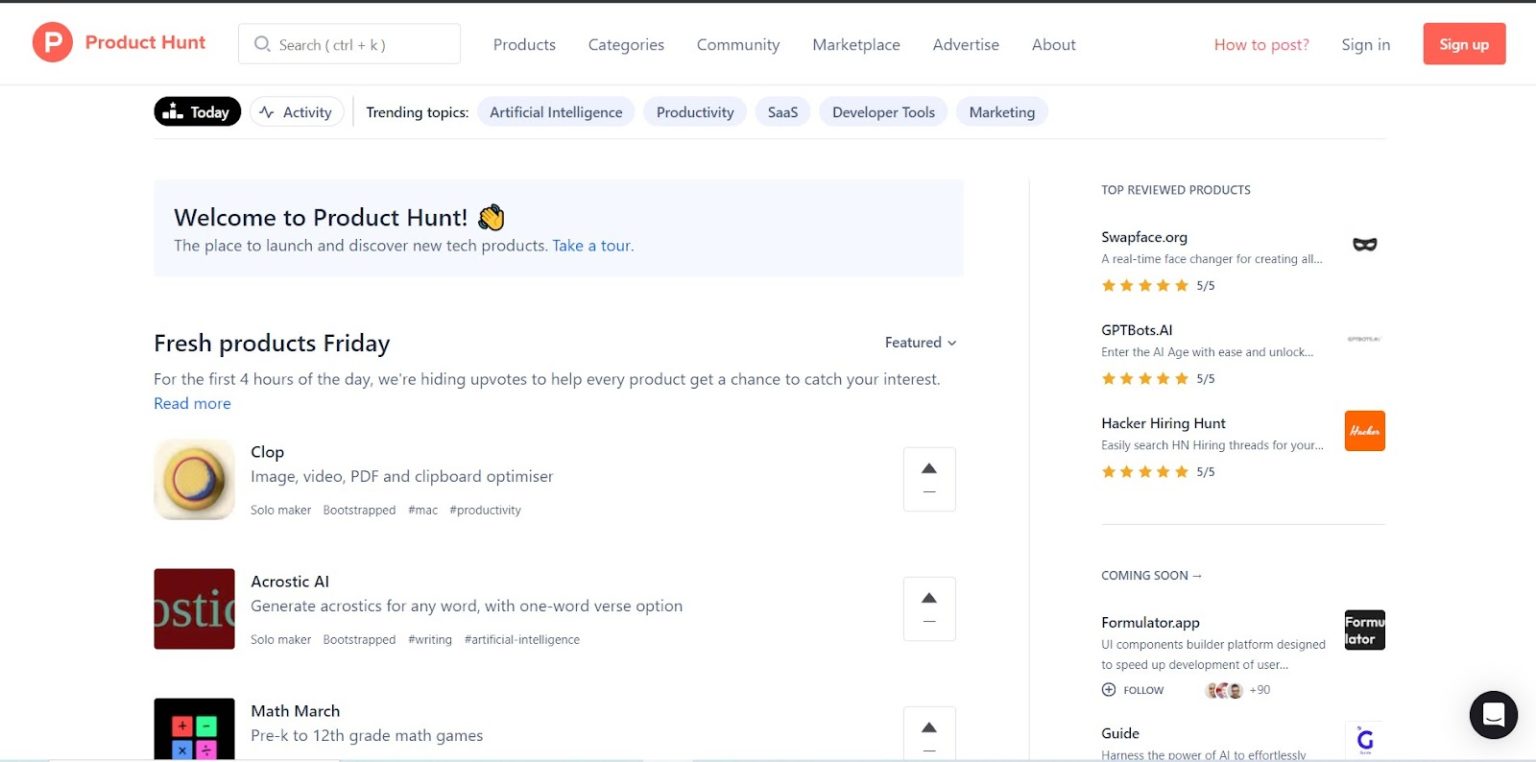The height and width of the screenshot is (762, 1536).
Task: Click the Swapface.org mask icon
Action: pos(1364,245)
